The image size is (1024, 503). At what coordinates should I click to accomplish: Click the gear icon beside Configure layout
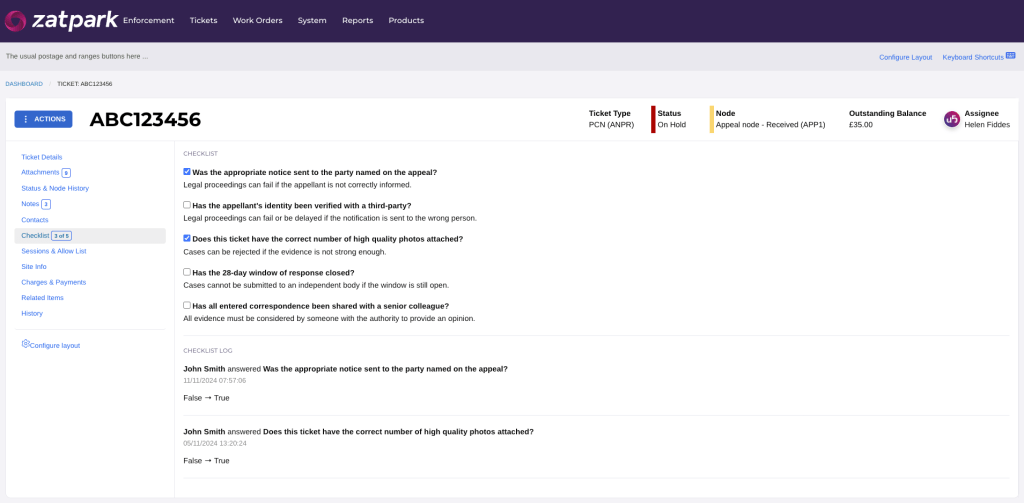pos(25,344)
